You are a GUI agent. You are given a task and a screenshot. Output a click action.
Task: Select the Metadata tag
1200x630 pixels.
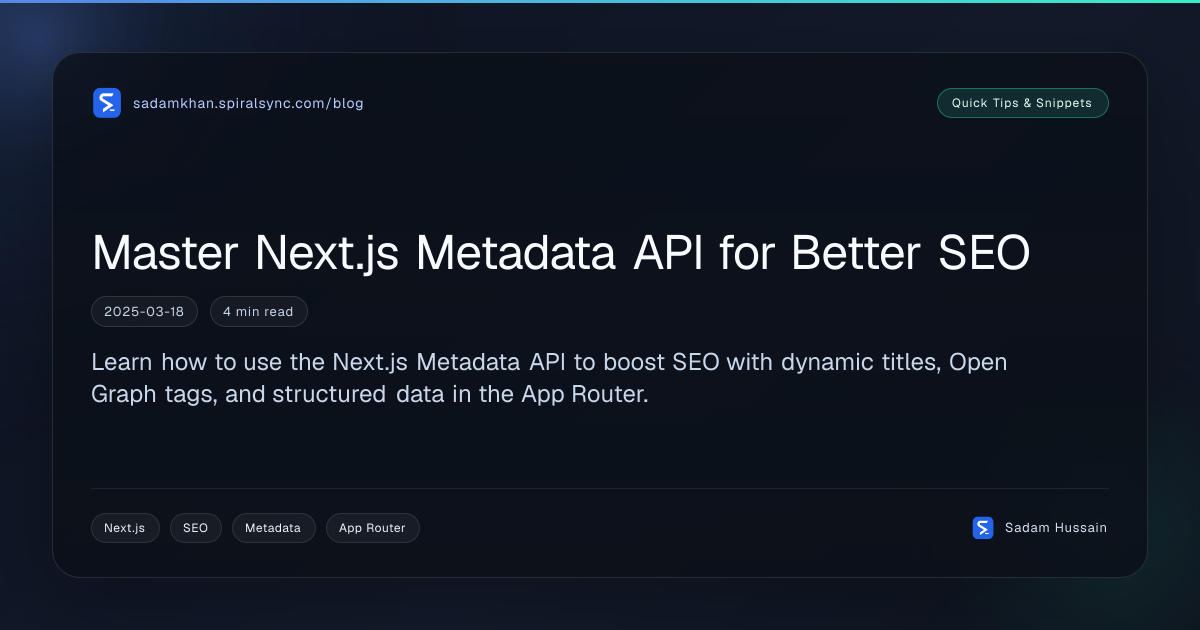tap(273, 528)
